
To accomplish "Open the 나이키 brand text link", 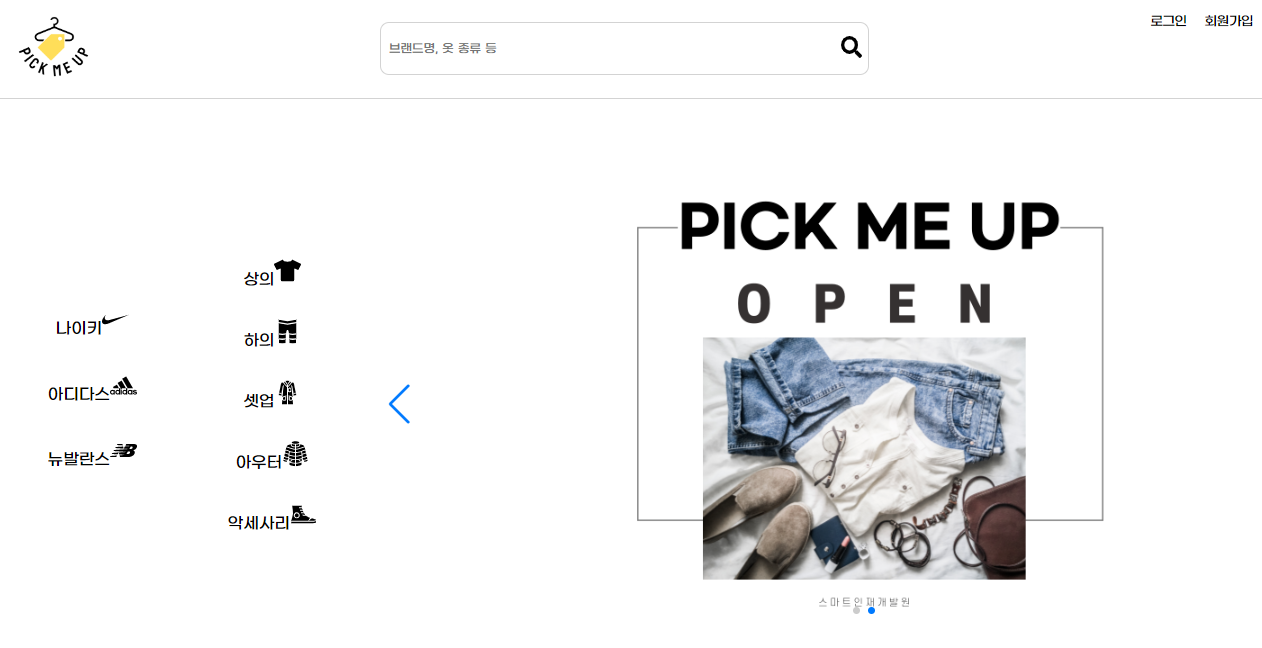I will 79,328.
